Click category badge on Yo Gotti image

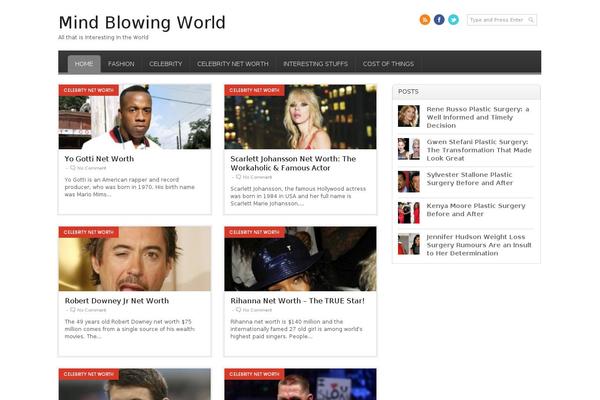coord(88,90)
